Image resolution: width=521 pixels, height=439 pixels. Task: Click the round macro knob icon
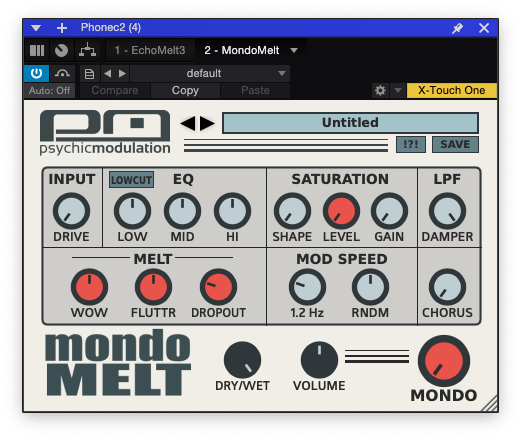(x=61, y=51)
